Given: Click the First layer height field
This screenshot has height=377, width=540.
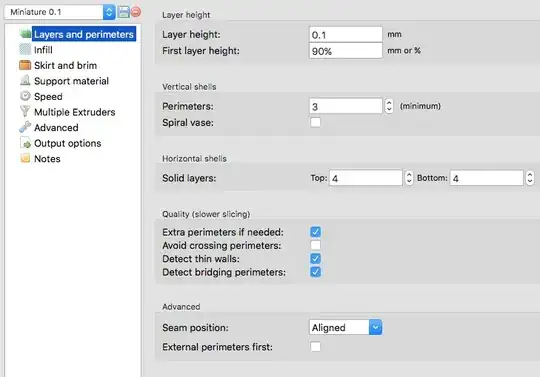Looking at the screenshot, I should [x=346, y=51].
